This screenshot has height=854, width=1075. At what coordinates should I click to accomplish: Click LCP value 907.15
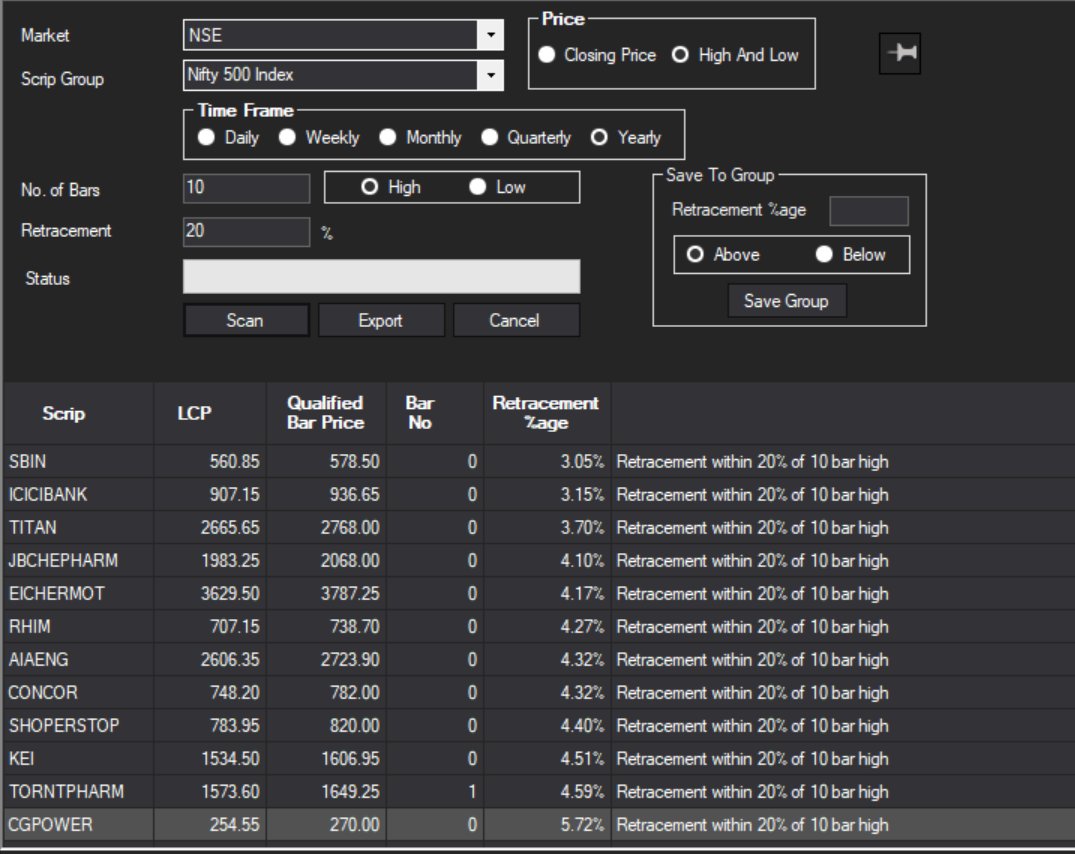[x=234, y=494]
